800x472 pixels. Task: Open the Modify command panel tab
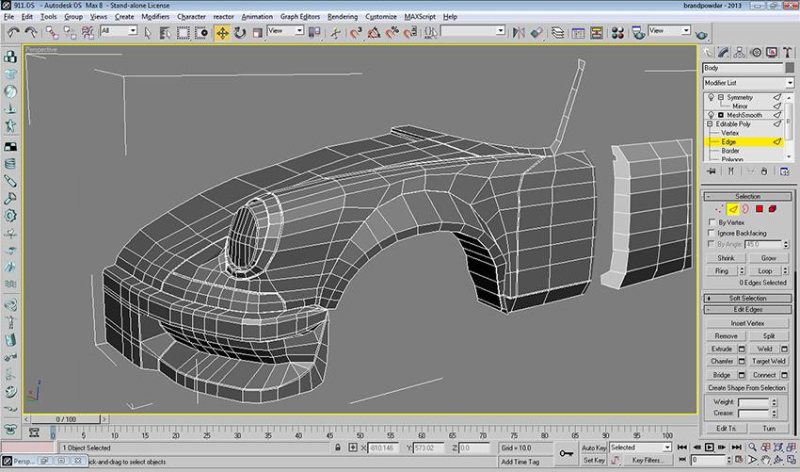click(725, 50)
